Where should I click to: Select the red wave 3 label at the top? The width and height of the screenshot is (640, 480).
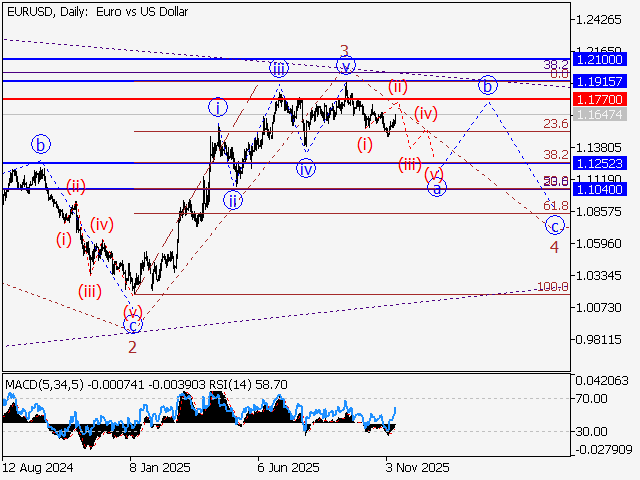(343, 50)
